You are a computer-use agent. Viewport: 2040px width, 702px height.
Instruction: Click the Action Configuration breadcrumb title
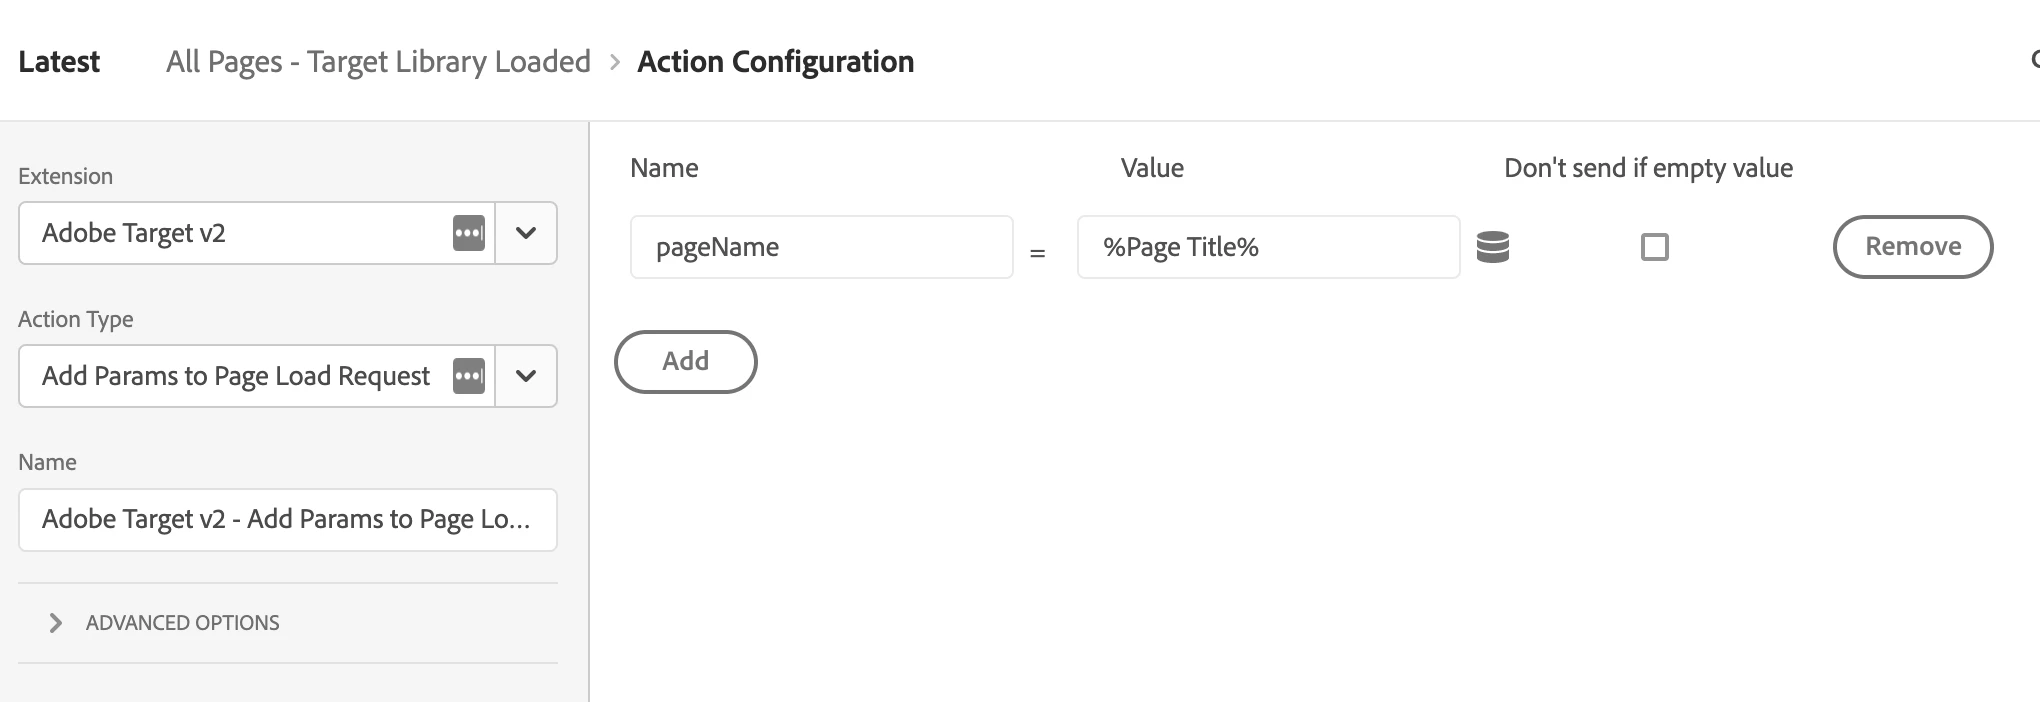click(775, 62)
